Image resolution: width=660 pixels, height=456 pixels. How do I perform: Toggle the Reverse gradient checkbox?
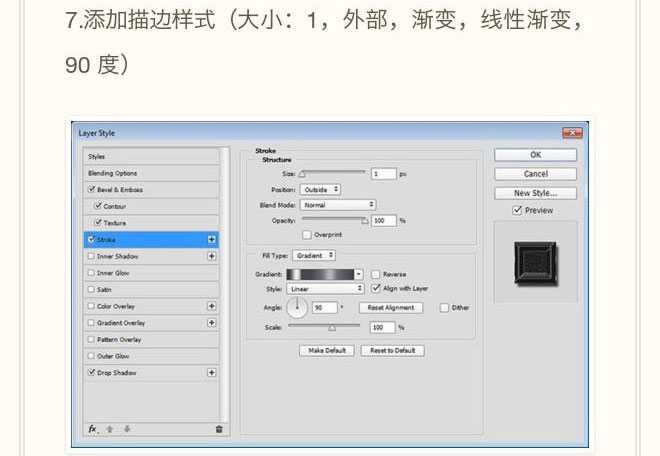click(375, 273)
